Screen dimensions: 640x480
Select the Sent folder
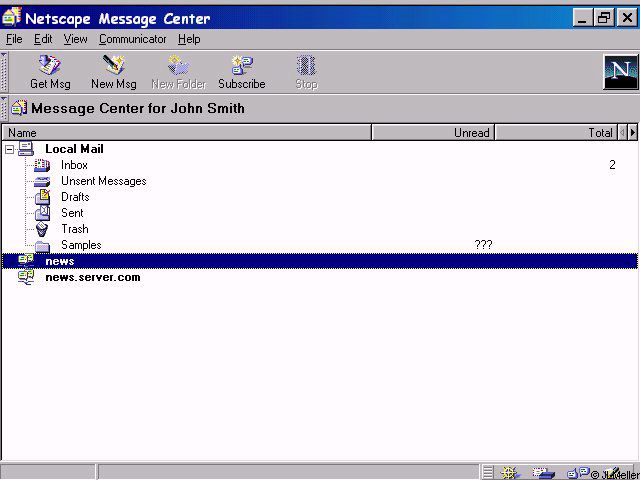pyautogui.click(x=72, y=213)
